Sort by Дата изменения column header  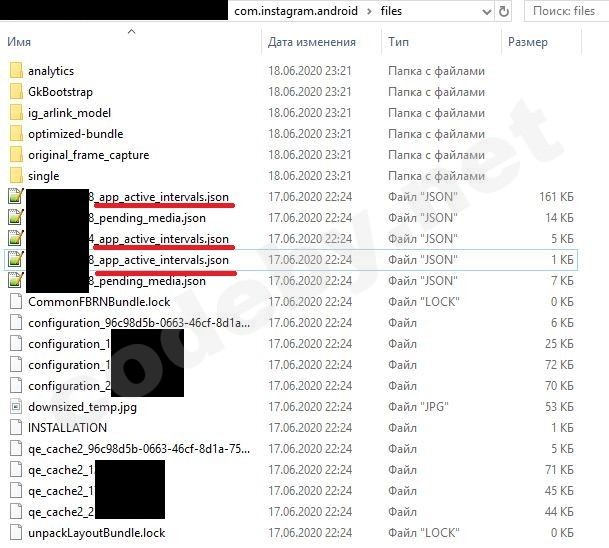point(312,42)
